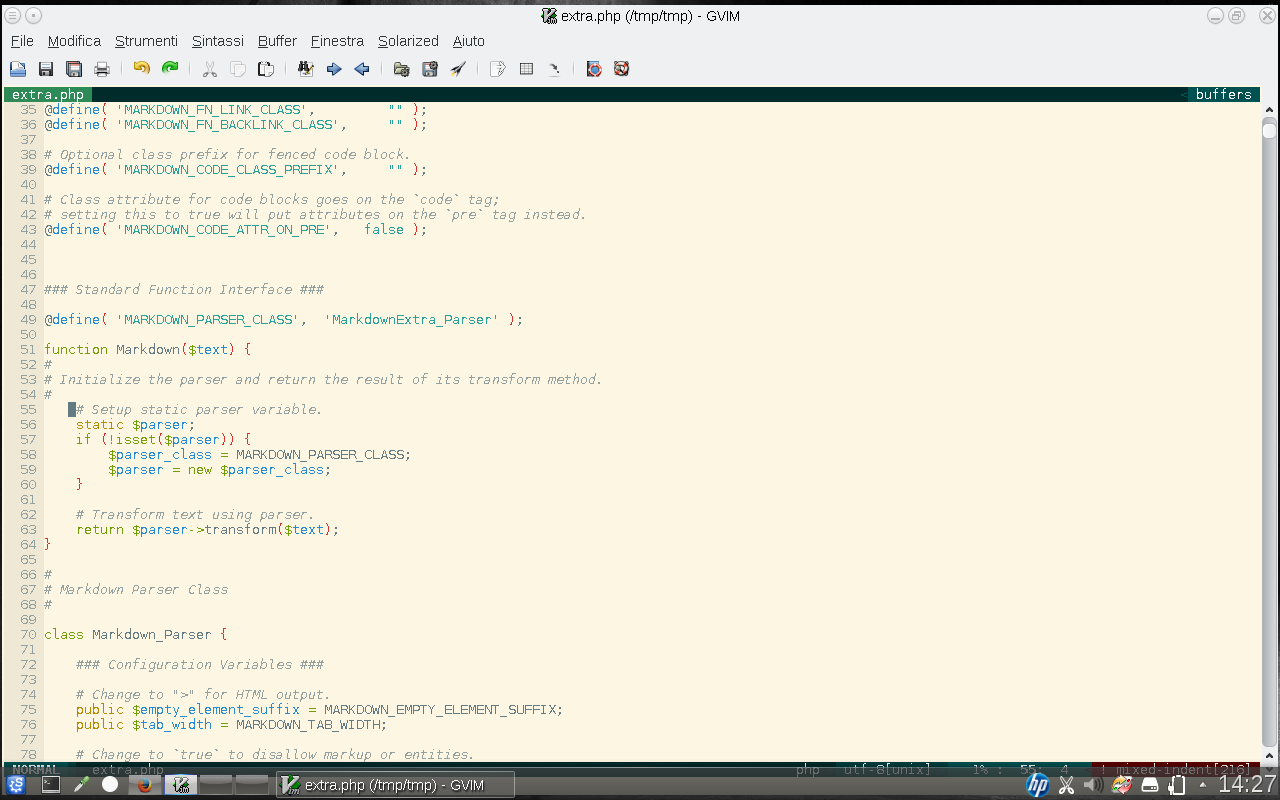Click '### Standard Function Interface ###' comment
The height and width of the screenshot is (800, 1280).
183,290
